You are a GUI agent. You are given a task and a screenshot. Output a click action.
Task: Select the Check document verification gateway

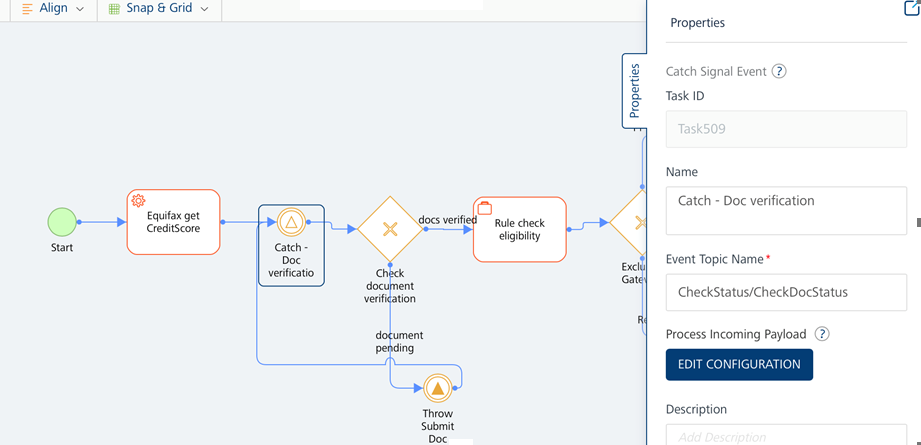coord(390,229)
